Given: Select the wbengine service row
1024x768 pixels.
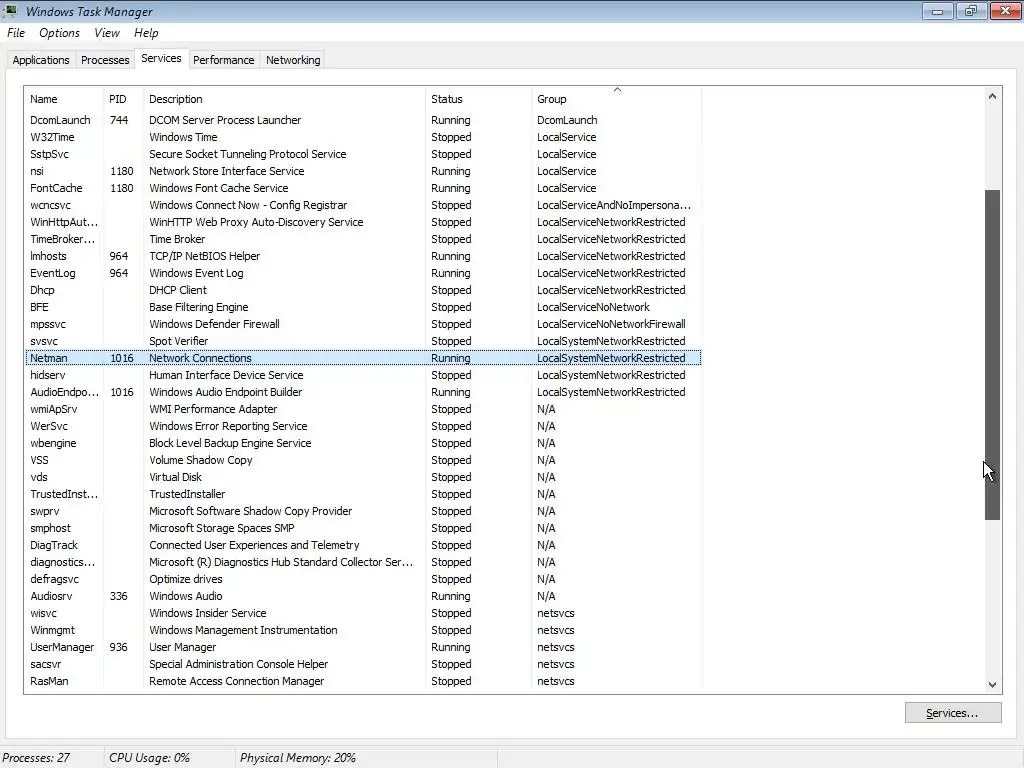Looking at the screenshot, I should click(x=363, y=443).
